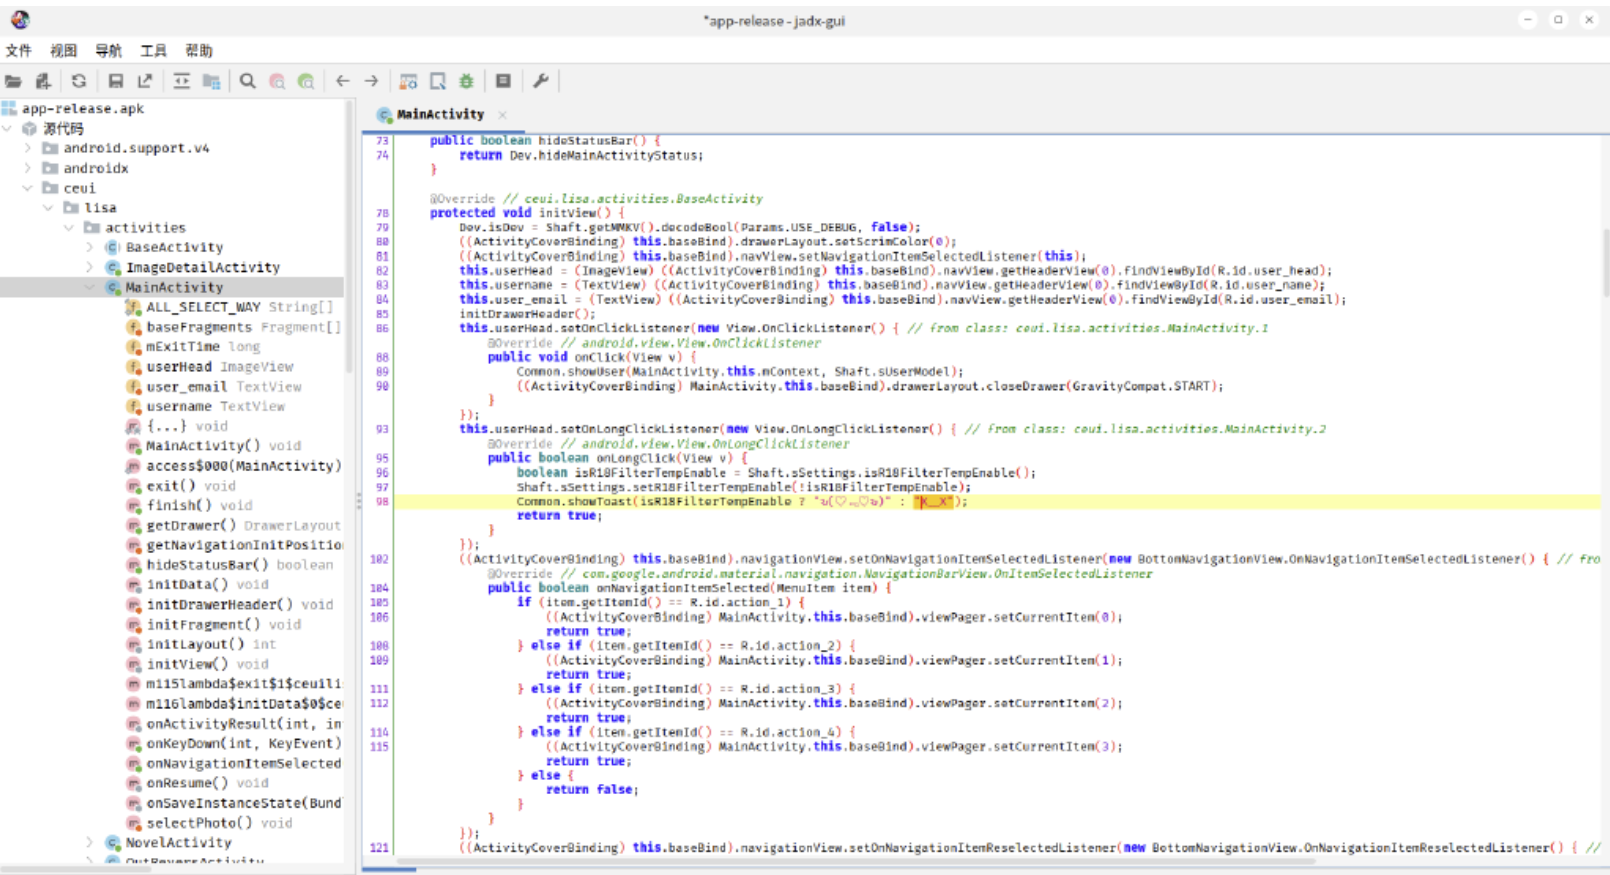Toggle flatten packages toolbar button
Image resolution: width=1610 pixels, height=875 pixels.
tap(211, 81)
